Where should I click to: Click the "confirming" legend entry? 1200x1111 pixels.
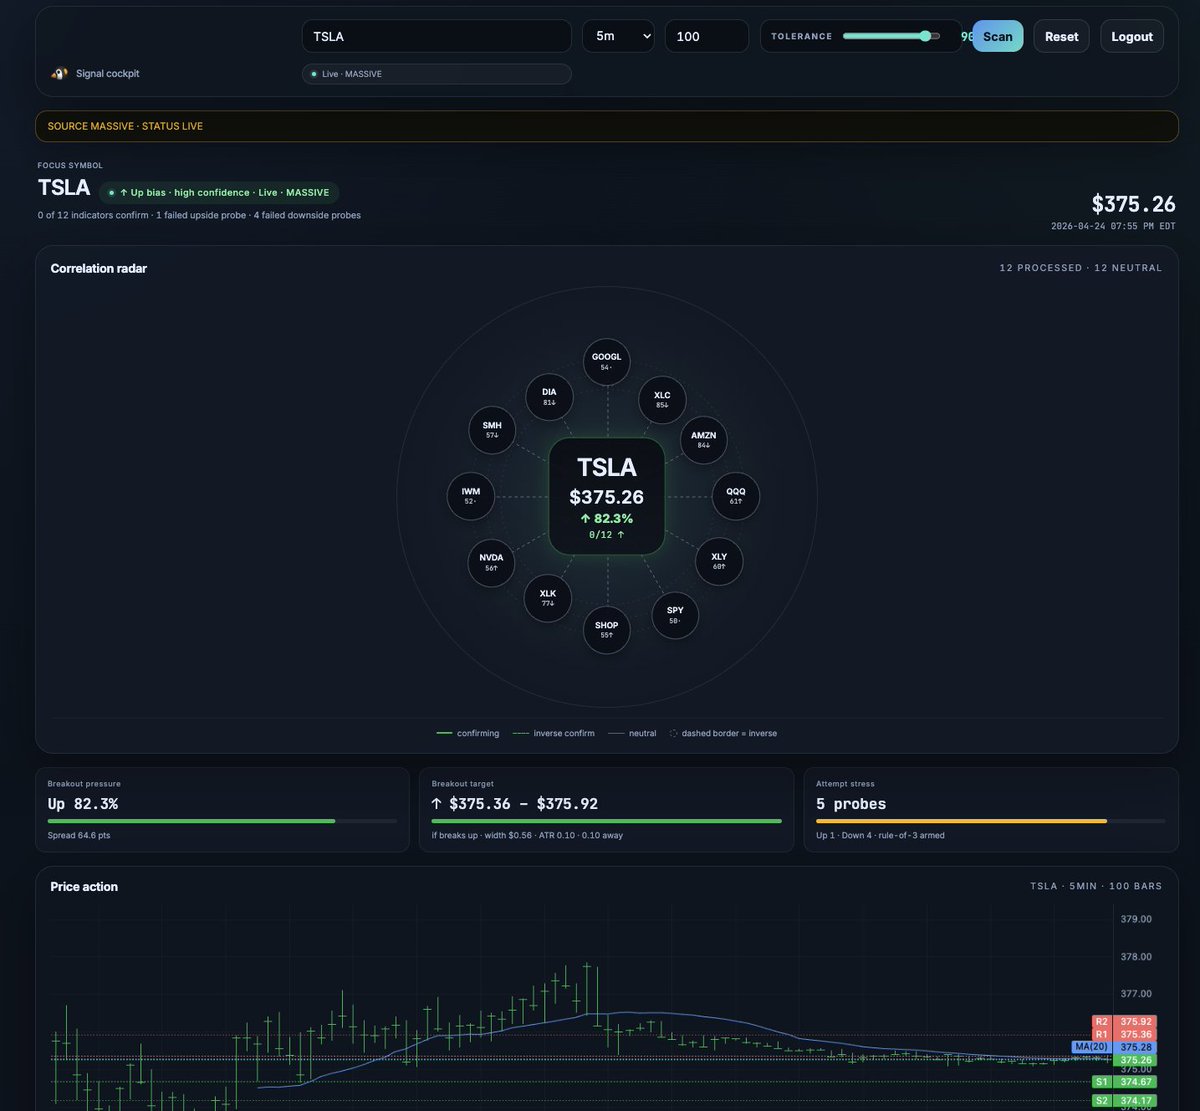468,733
